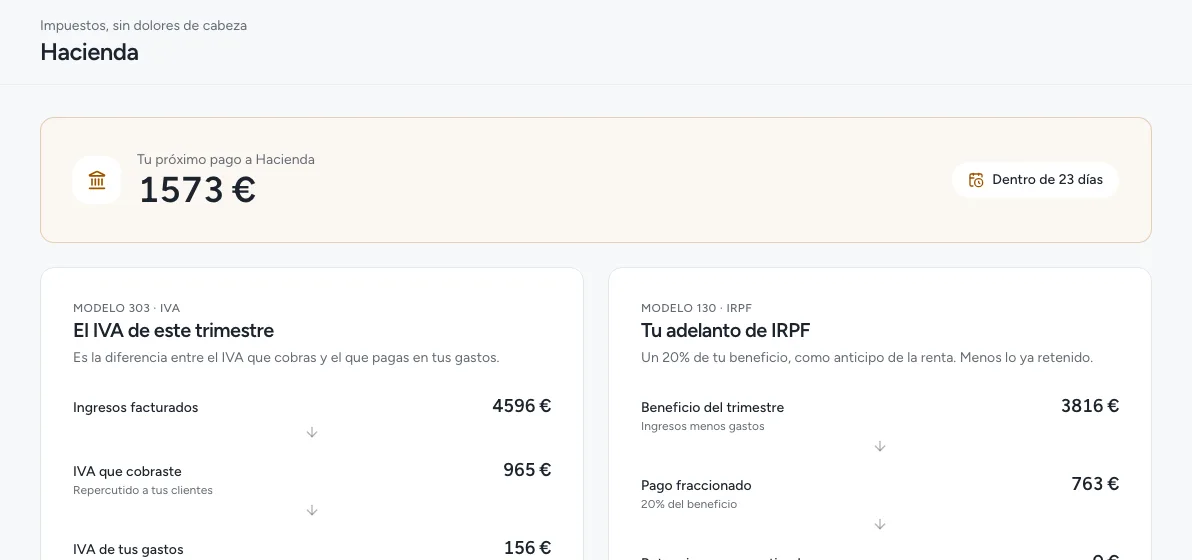1192x560 pixels.
Task: Click the Ingresos facturados row label
Action: (135, 407)
